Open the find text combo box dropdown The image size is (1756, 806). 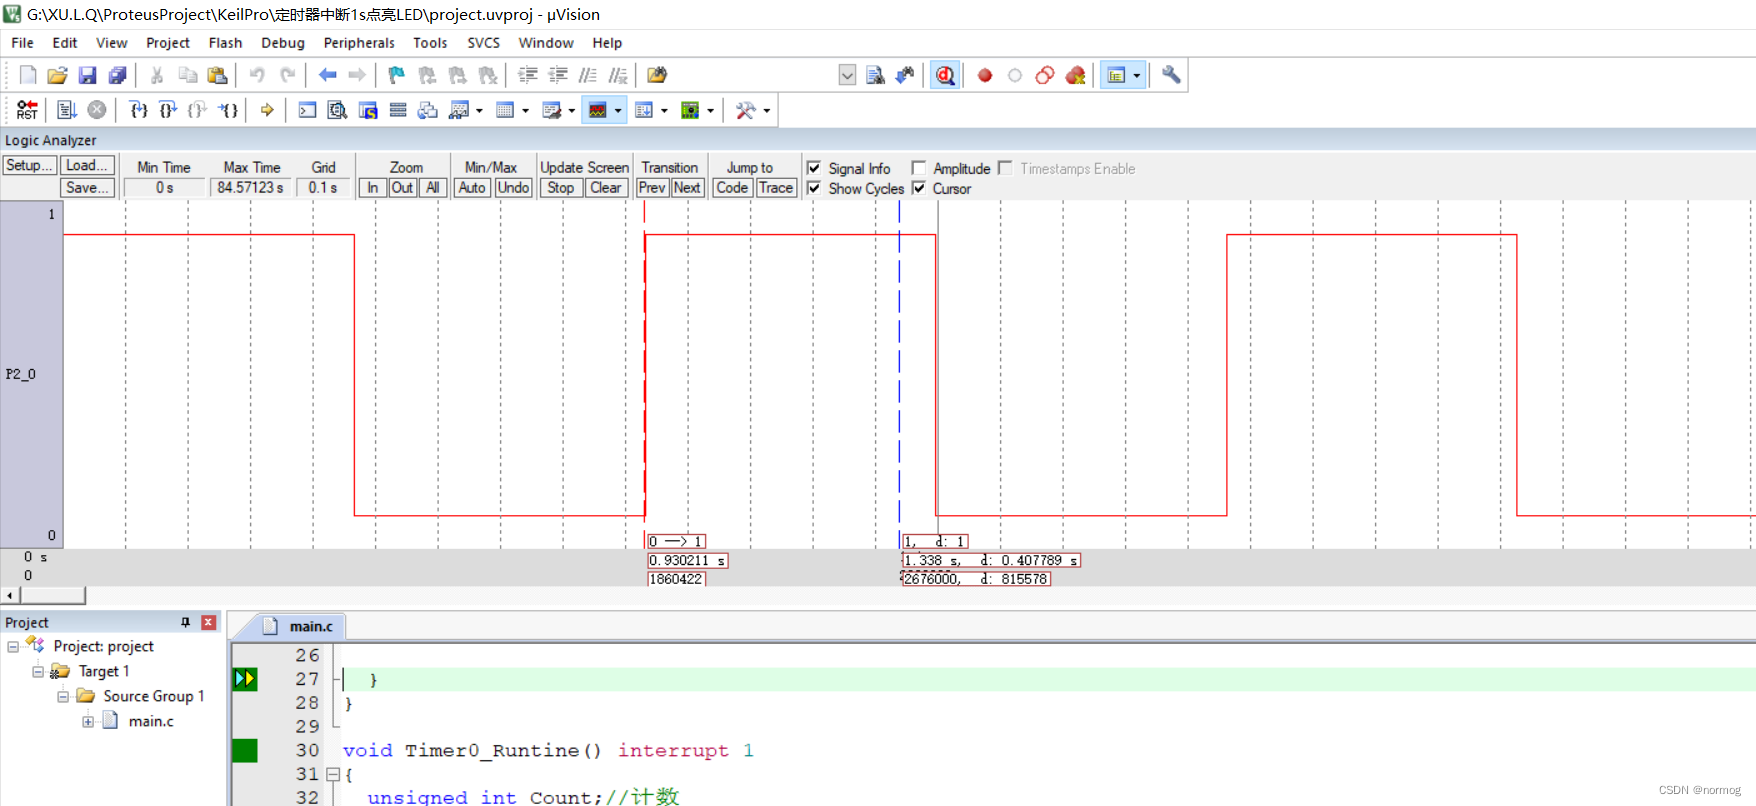(847, 75)
